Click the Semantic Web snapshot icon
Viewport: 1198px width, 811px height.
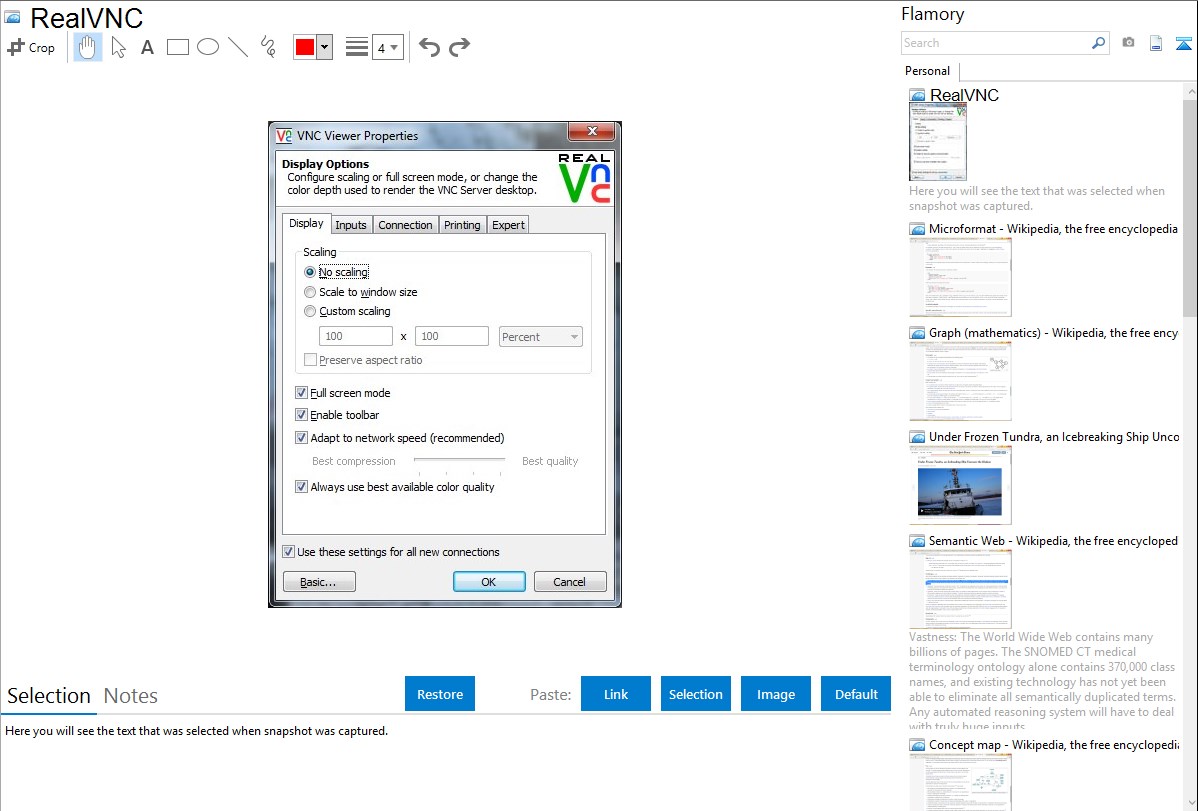tap(917, 541)
